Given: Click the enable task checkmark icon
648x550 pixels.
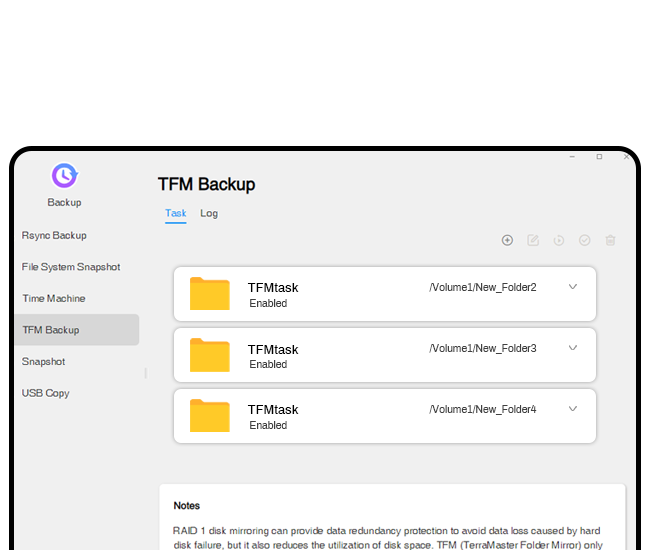Looking at the screenshot, I should (x=585, y=240).
